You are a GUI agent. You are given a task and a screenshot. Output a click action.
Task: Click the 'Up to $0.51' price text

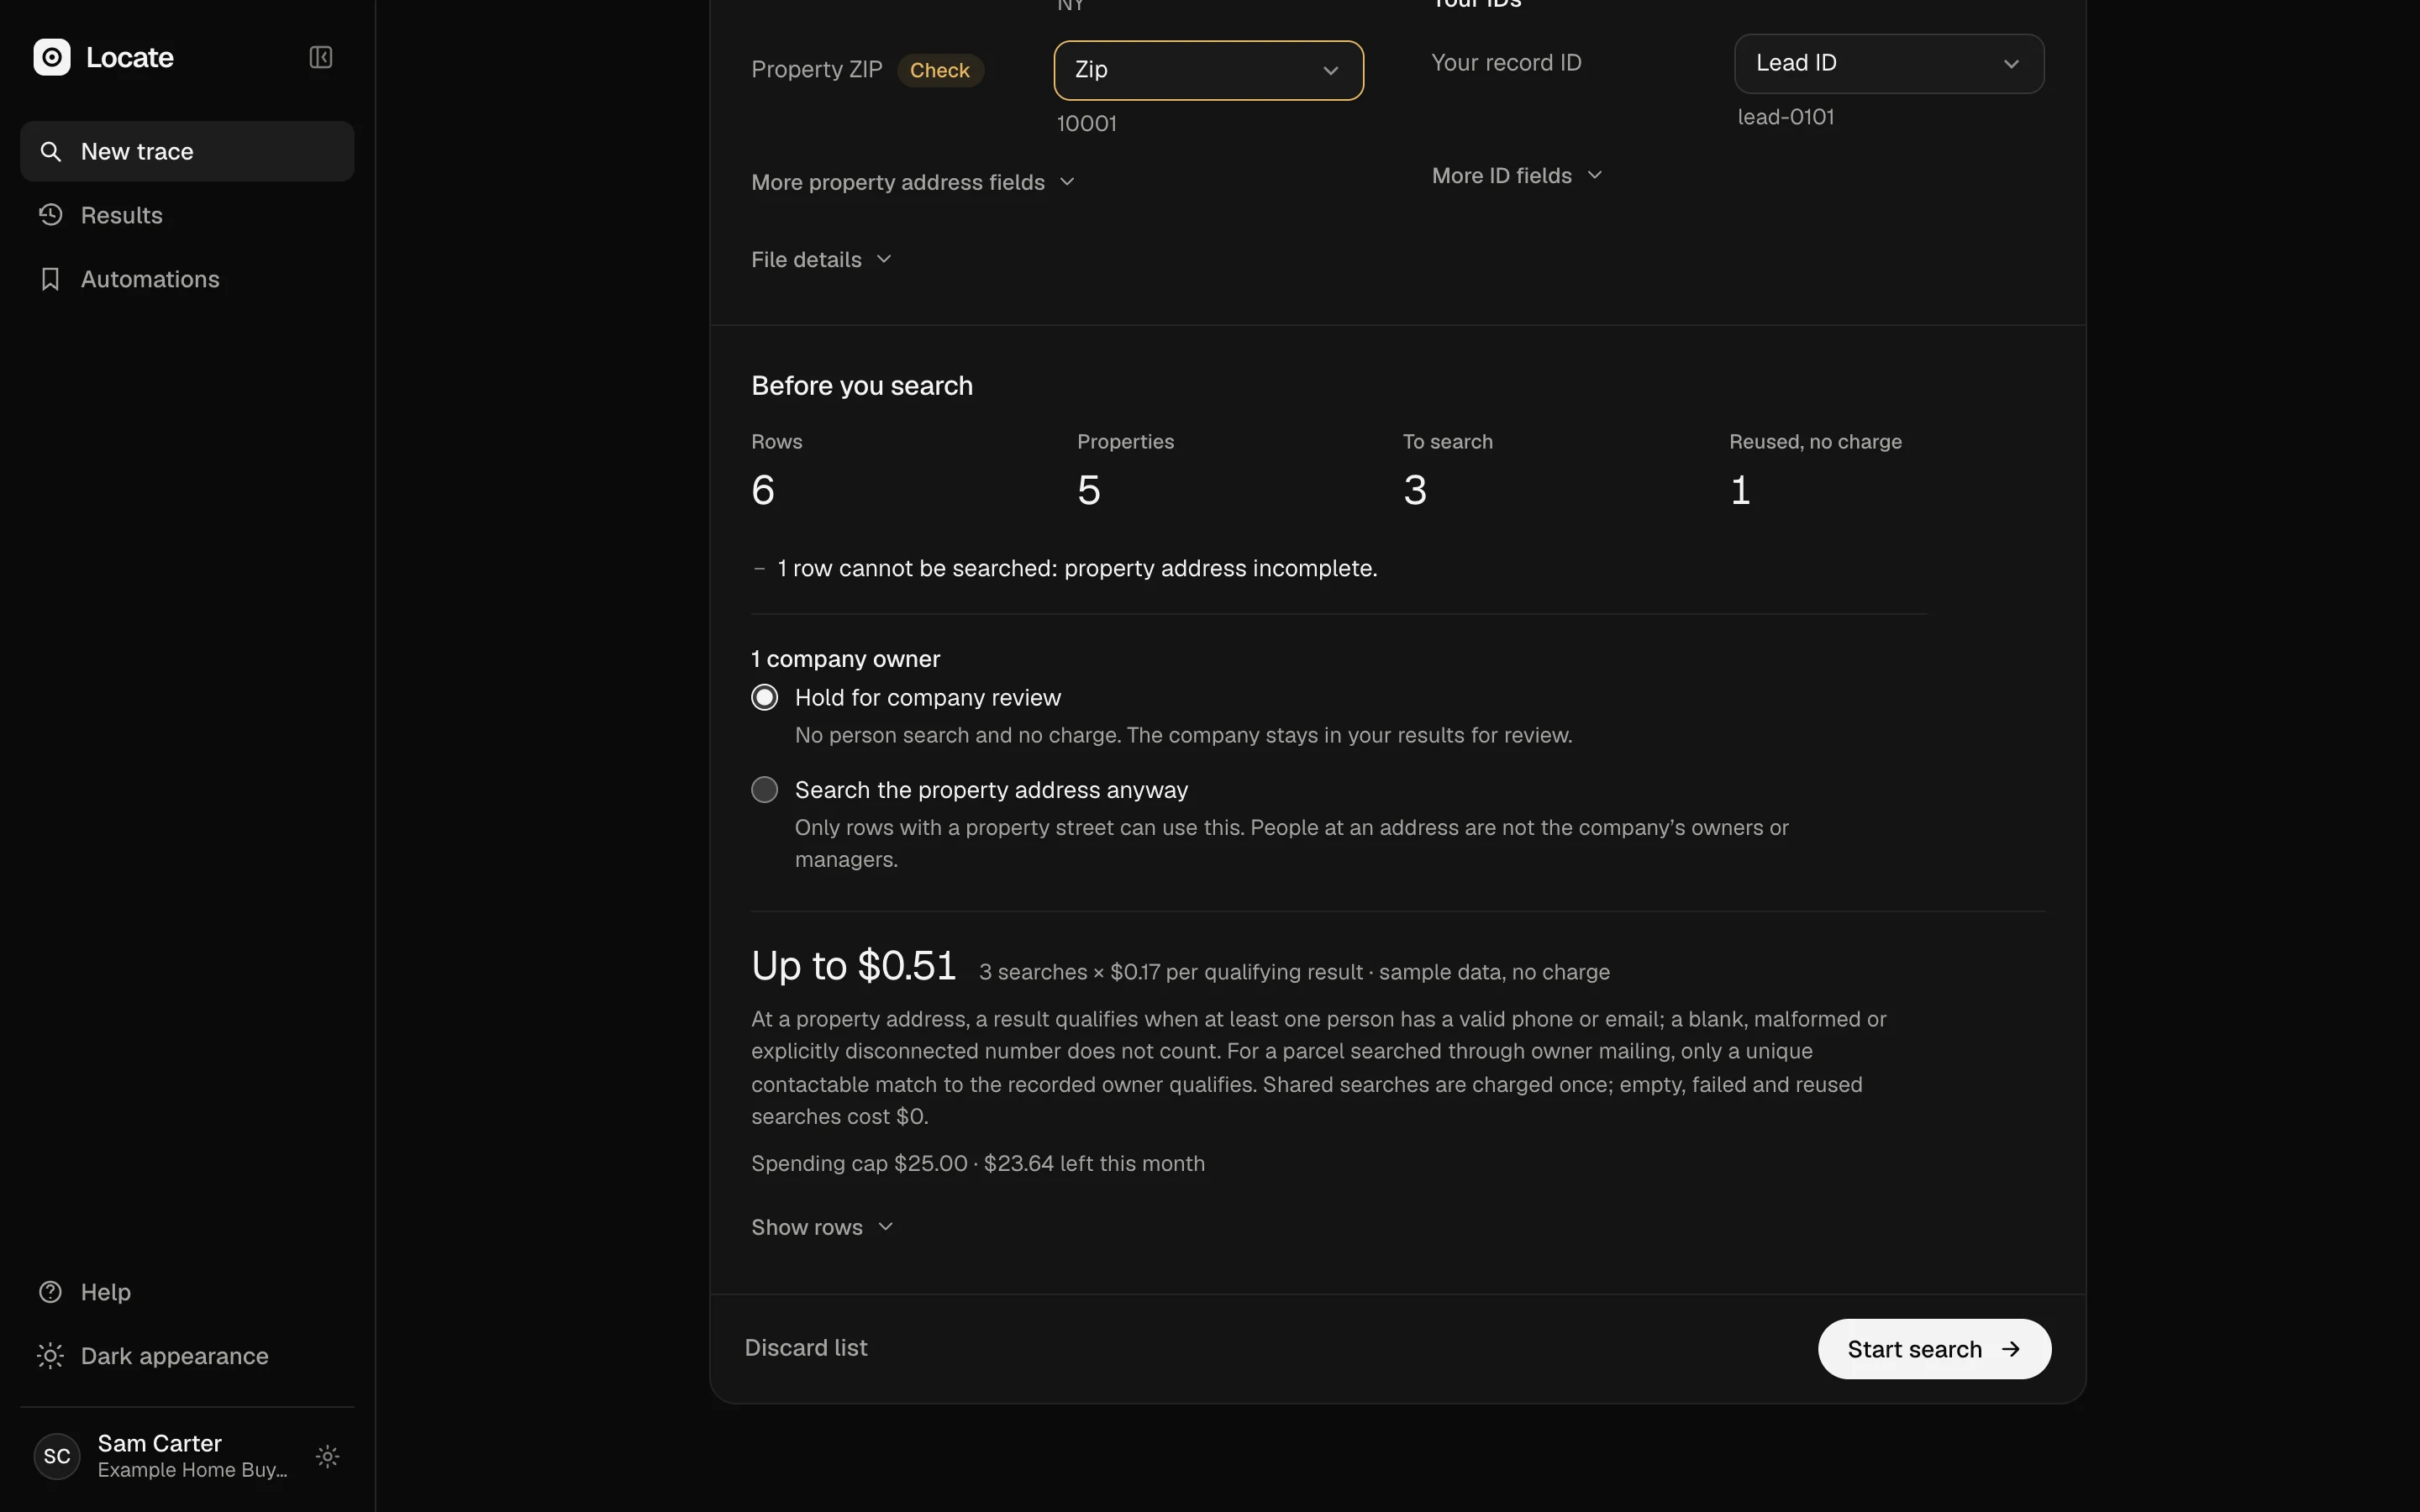point(854,966)
